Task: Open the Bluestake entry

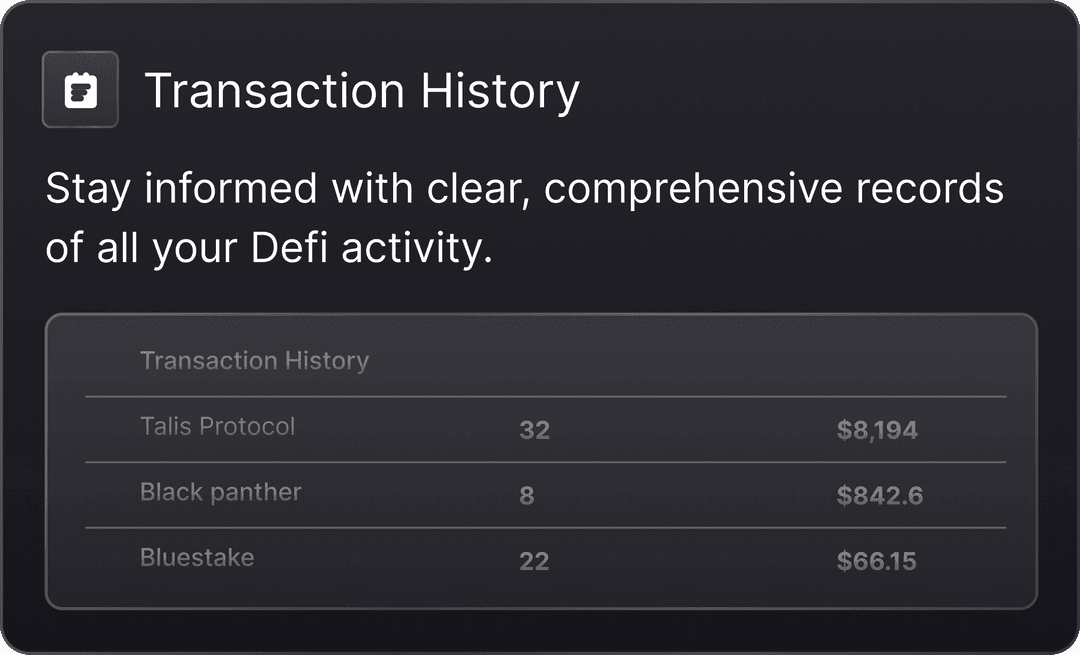Action: 197,557
